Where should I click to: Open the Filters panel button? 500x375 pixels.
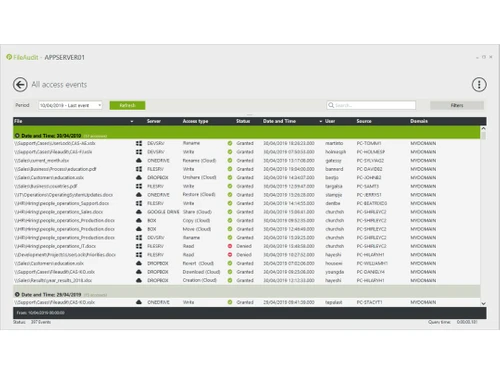(457, 105)
